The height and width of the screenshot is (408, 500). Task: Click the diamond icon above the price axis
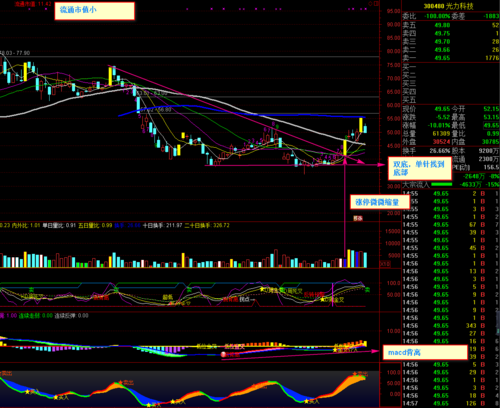[370, 4]
